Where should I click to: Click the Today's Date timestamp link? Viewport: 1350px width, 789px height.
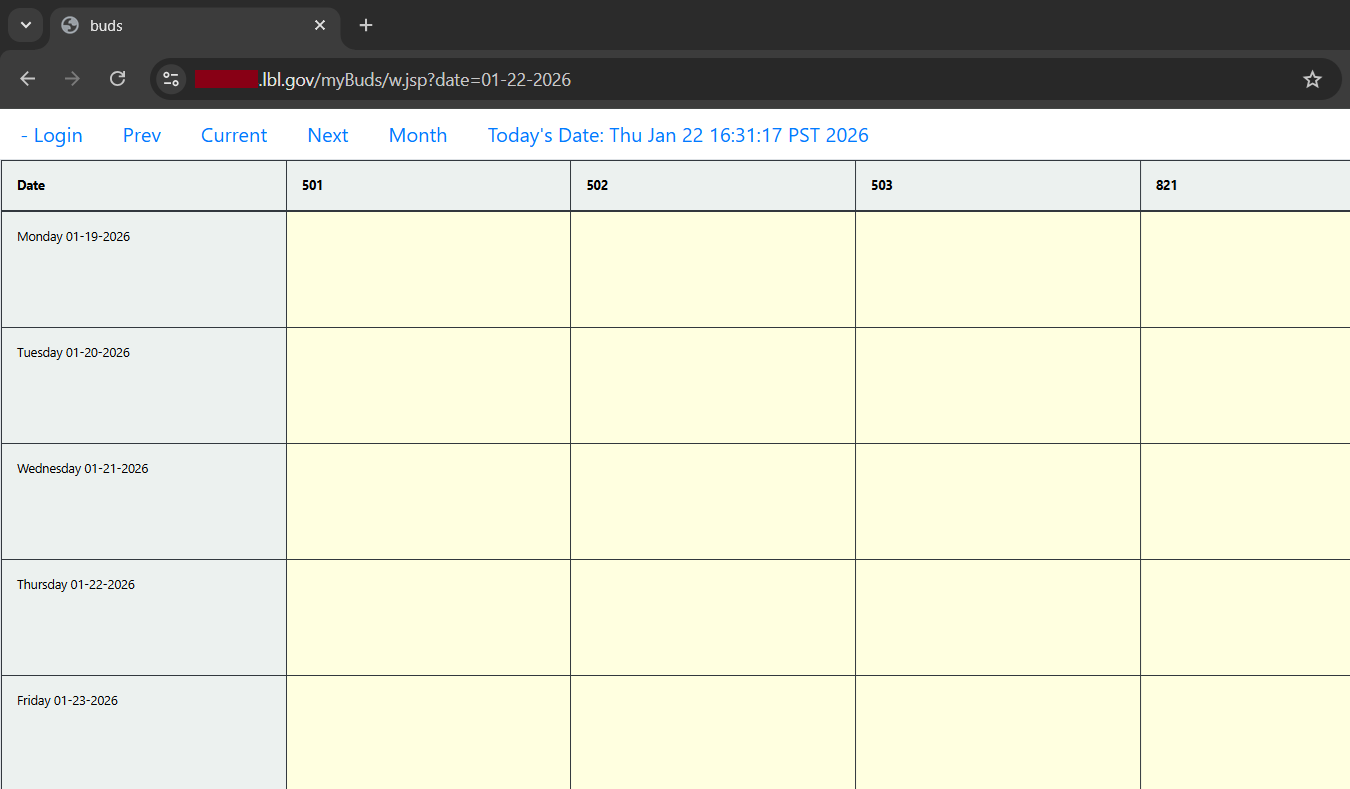point(678,135)
